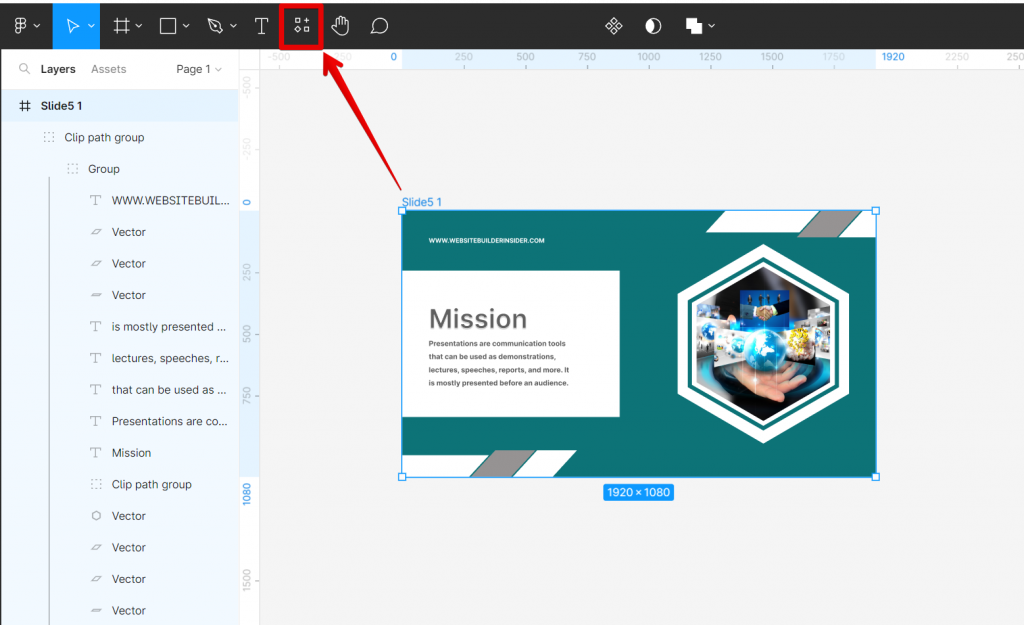Viewport: 1024px width, 625px height.
Task: Open the Figma main menu
Action: click(22, 25)
